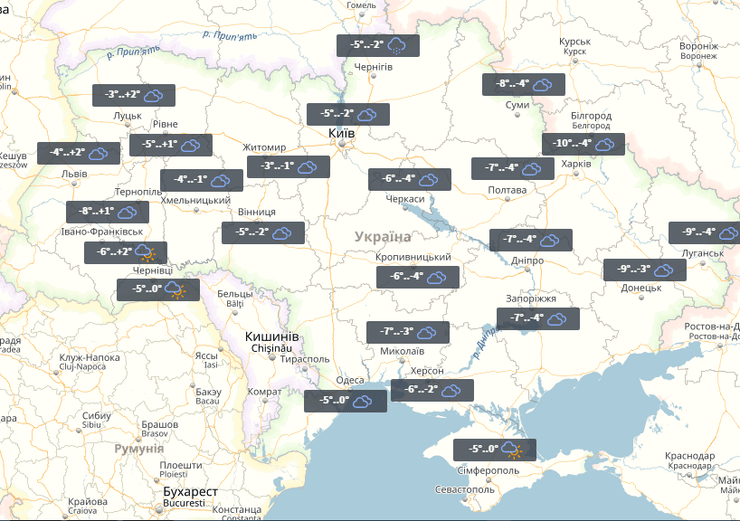Viewport: 740px width, 521px height.
Task: Select the -4°..-1° badge above Хмельницький
Action: pos(201,181)
